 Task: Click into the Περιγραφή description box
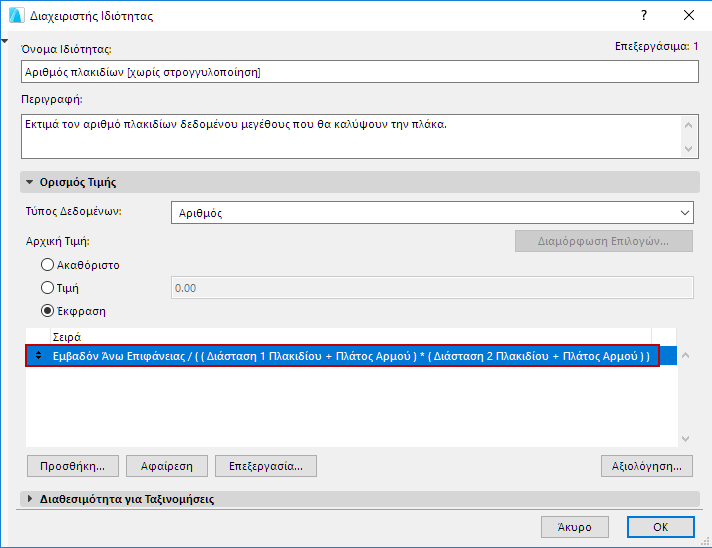(350, 135)
